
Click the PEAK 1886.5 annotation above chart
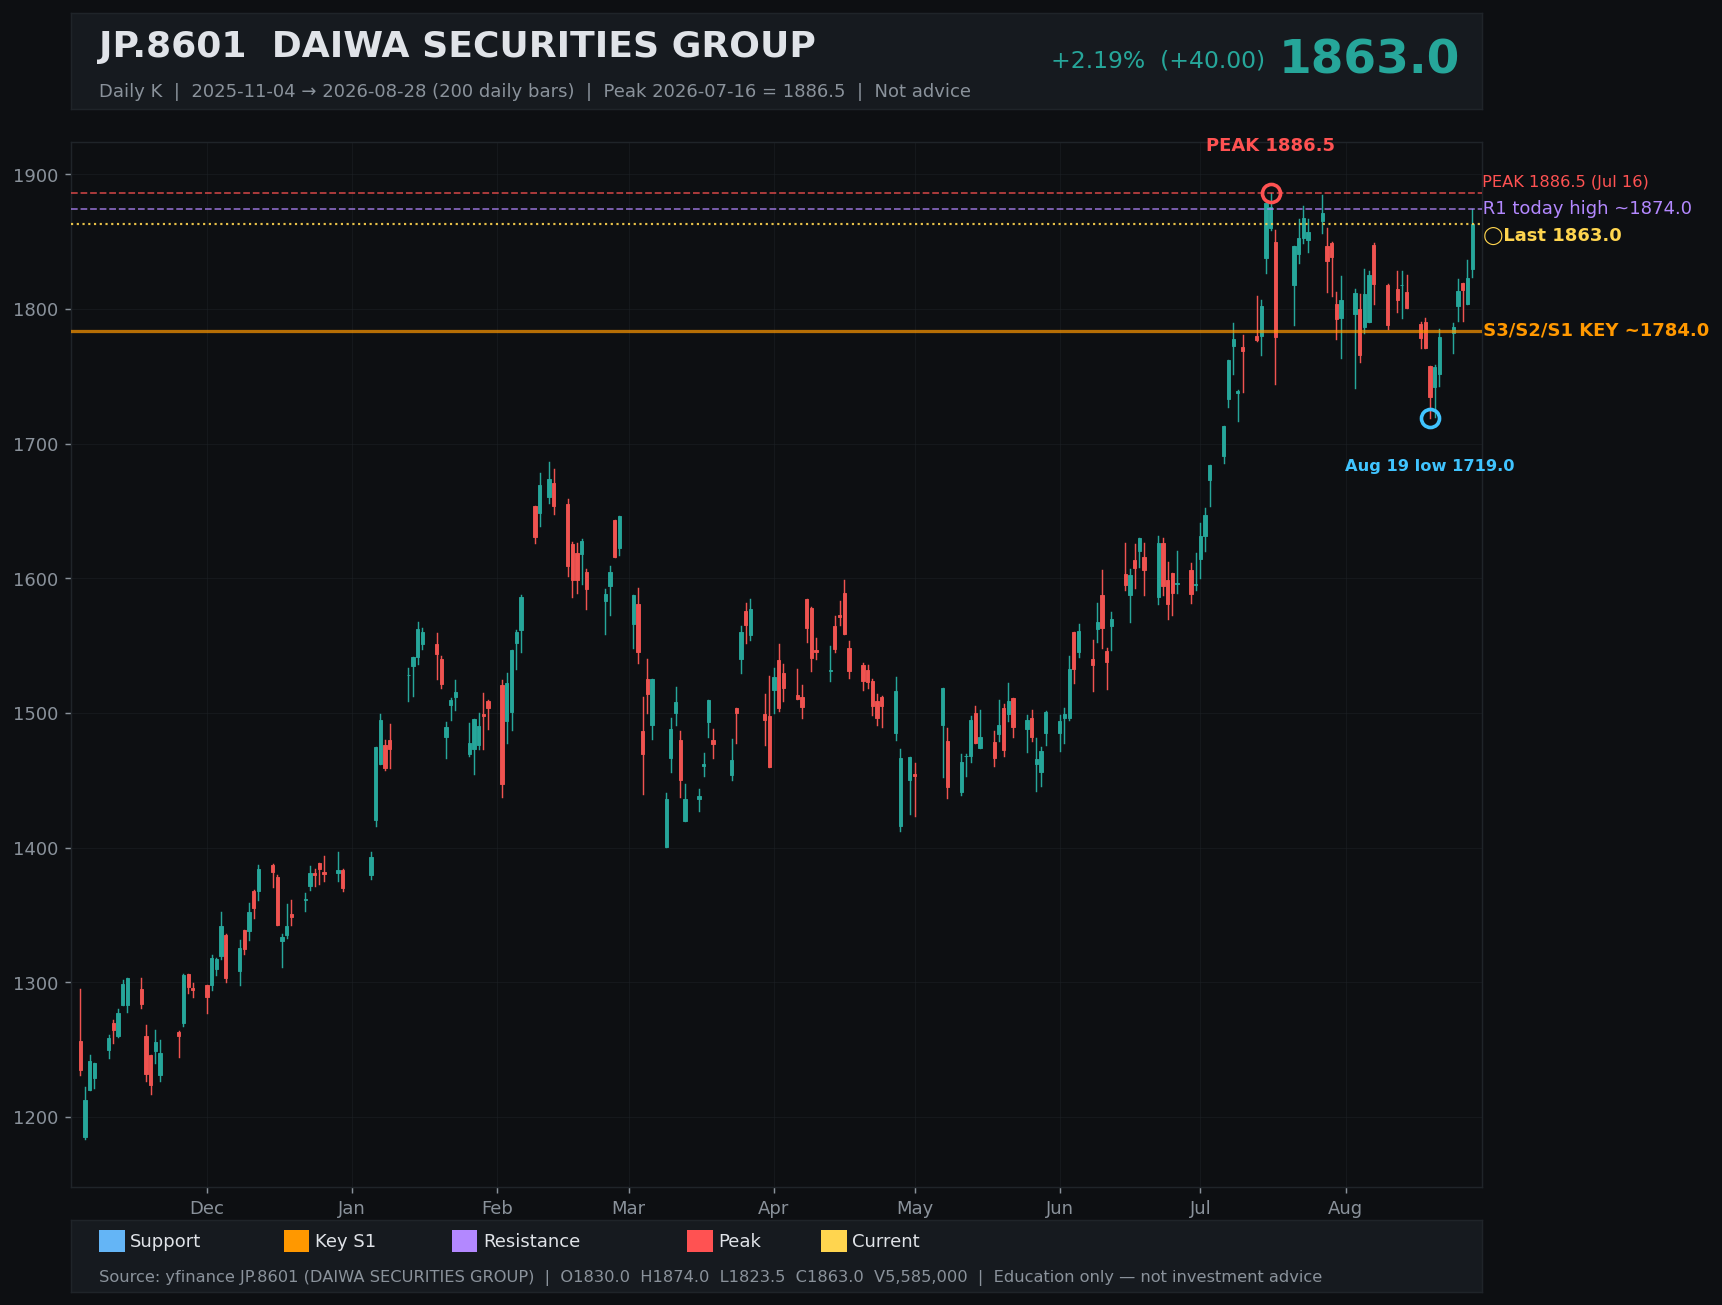pos(1270,145)
